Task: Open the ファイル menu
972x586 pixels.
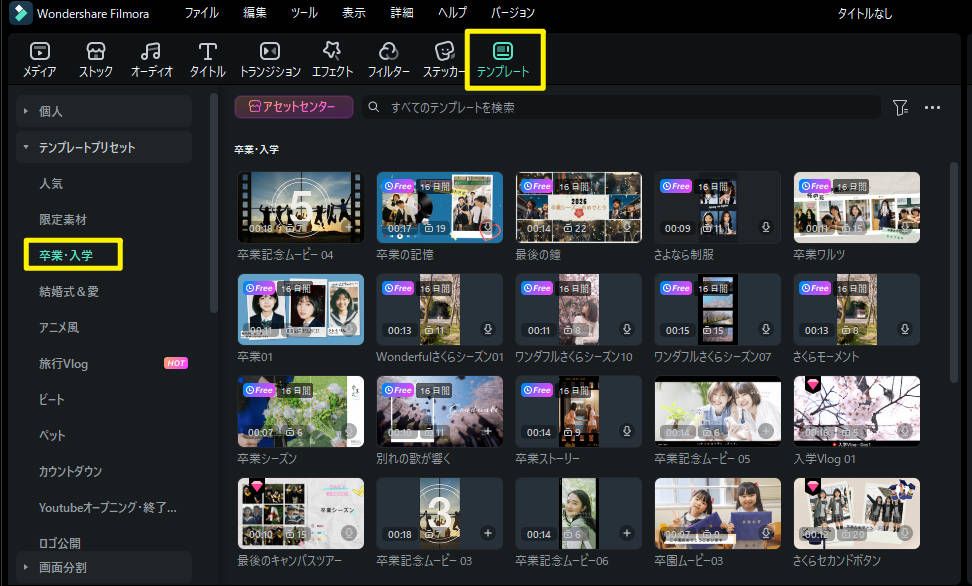Action: (x=203, y=13)
